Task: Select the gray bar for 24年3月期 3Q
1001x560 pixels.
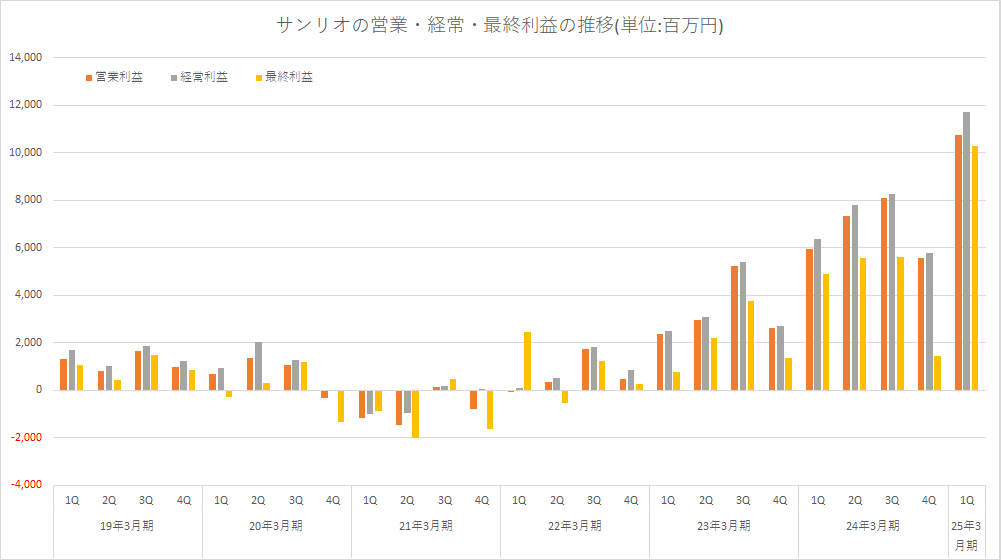Action: (x=892, y=292)
